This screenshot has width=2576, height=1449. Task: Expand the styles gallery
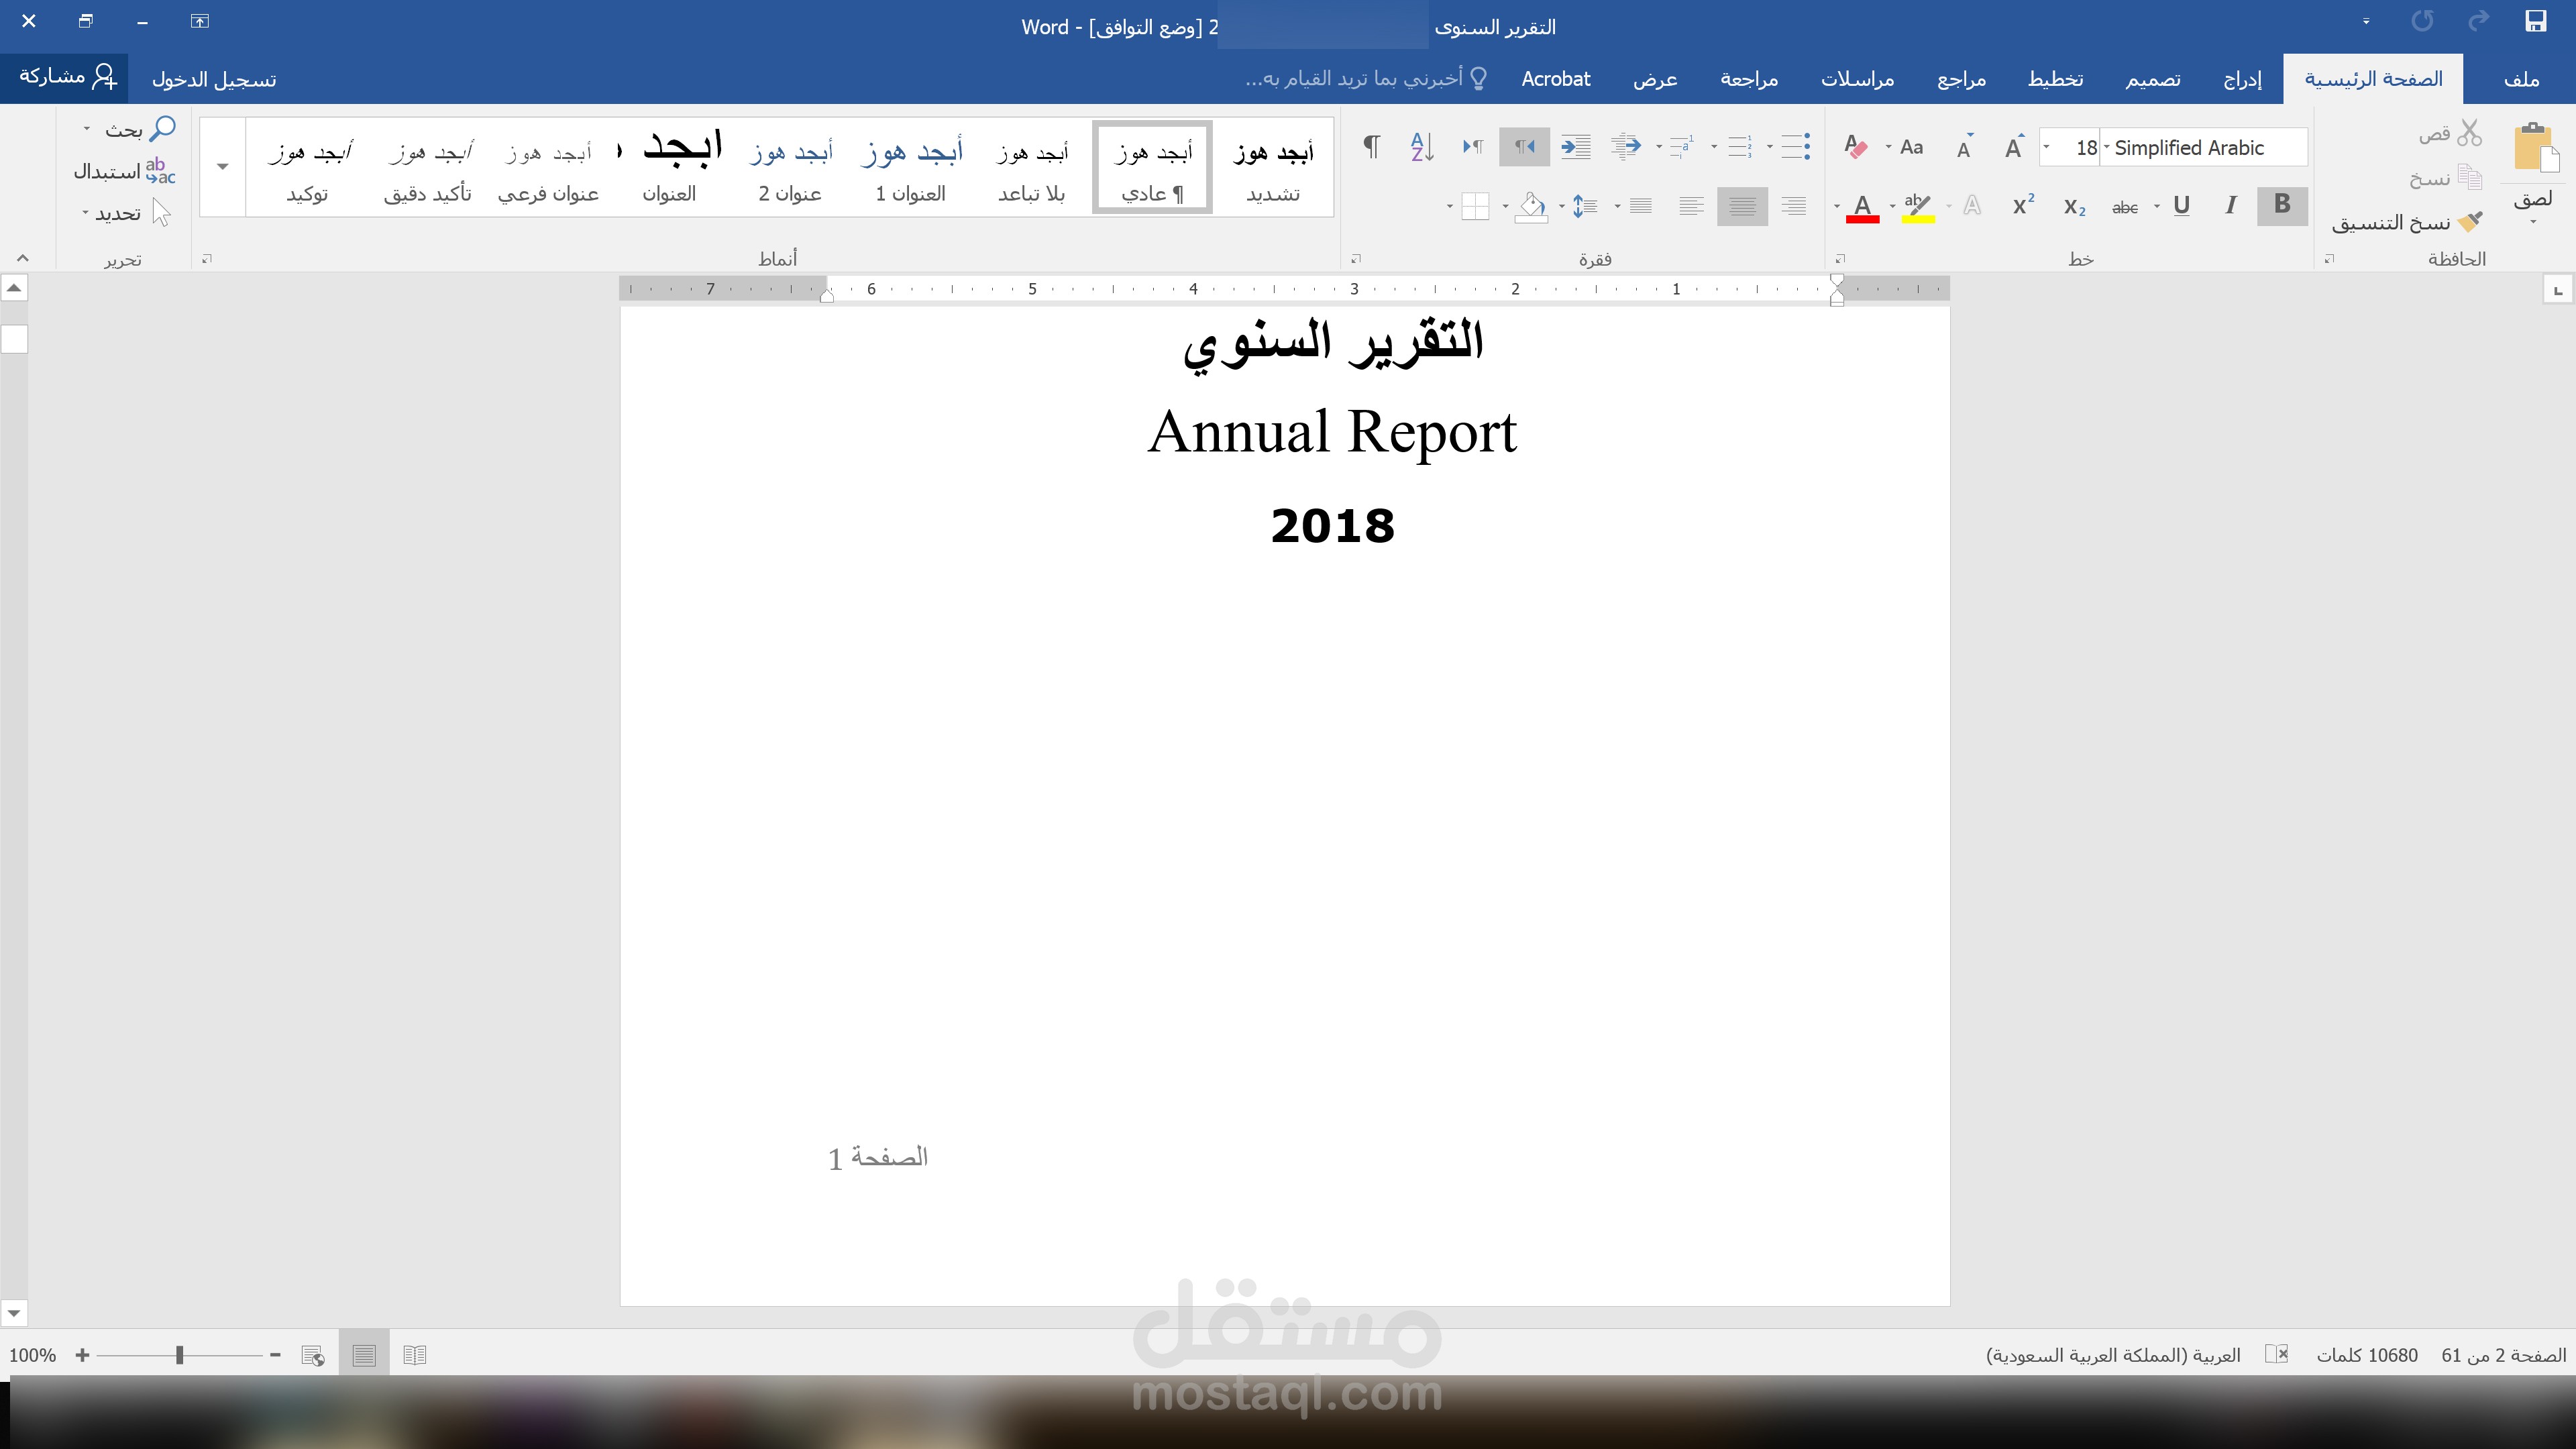[x=222, y=167]
